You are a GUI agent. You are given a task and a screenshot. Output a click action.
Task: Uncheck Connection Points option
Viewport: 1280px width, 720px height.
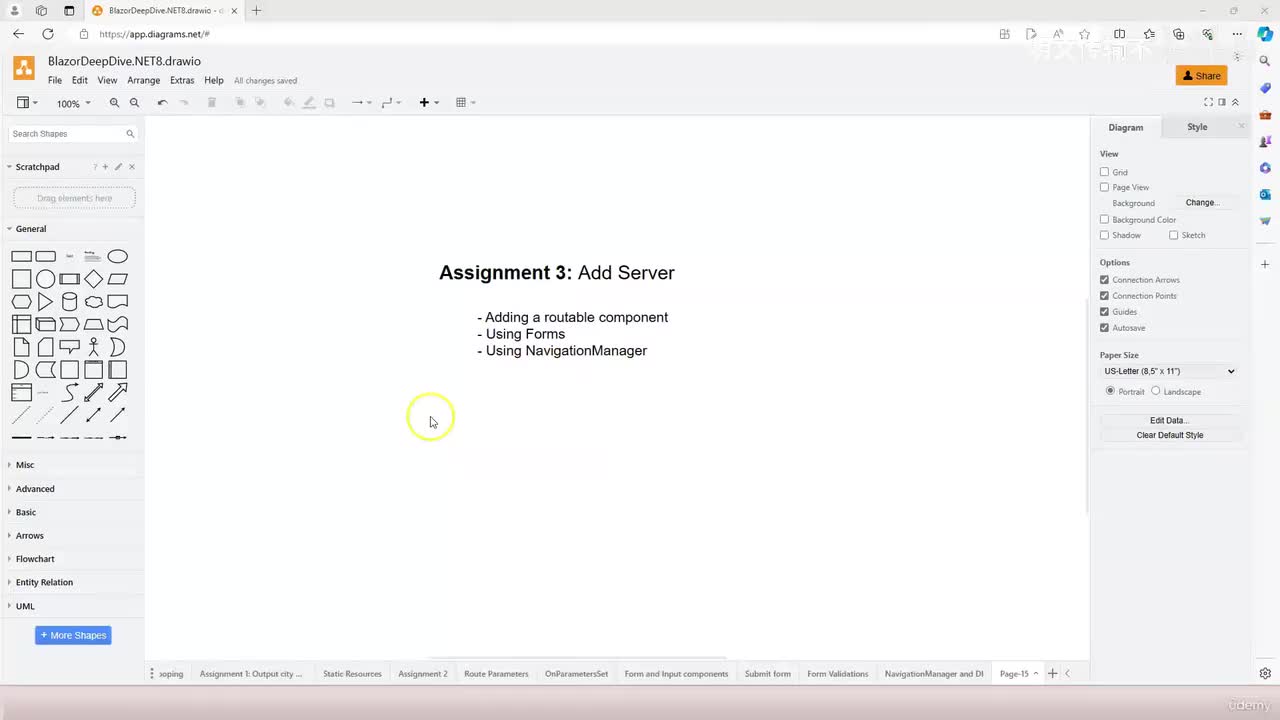tap(1104, 296)
